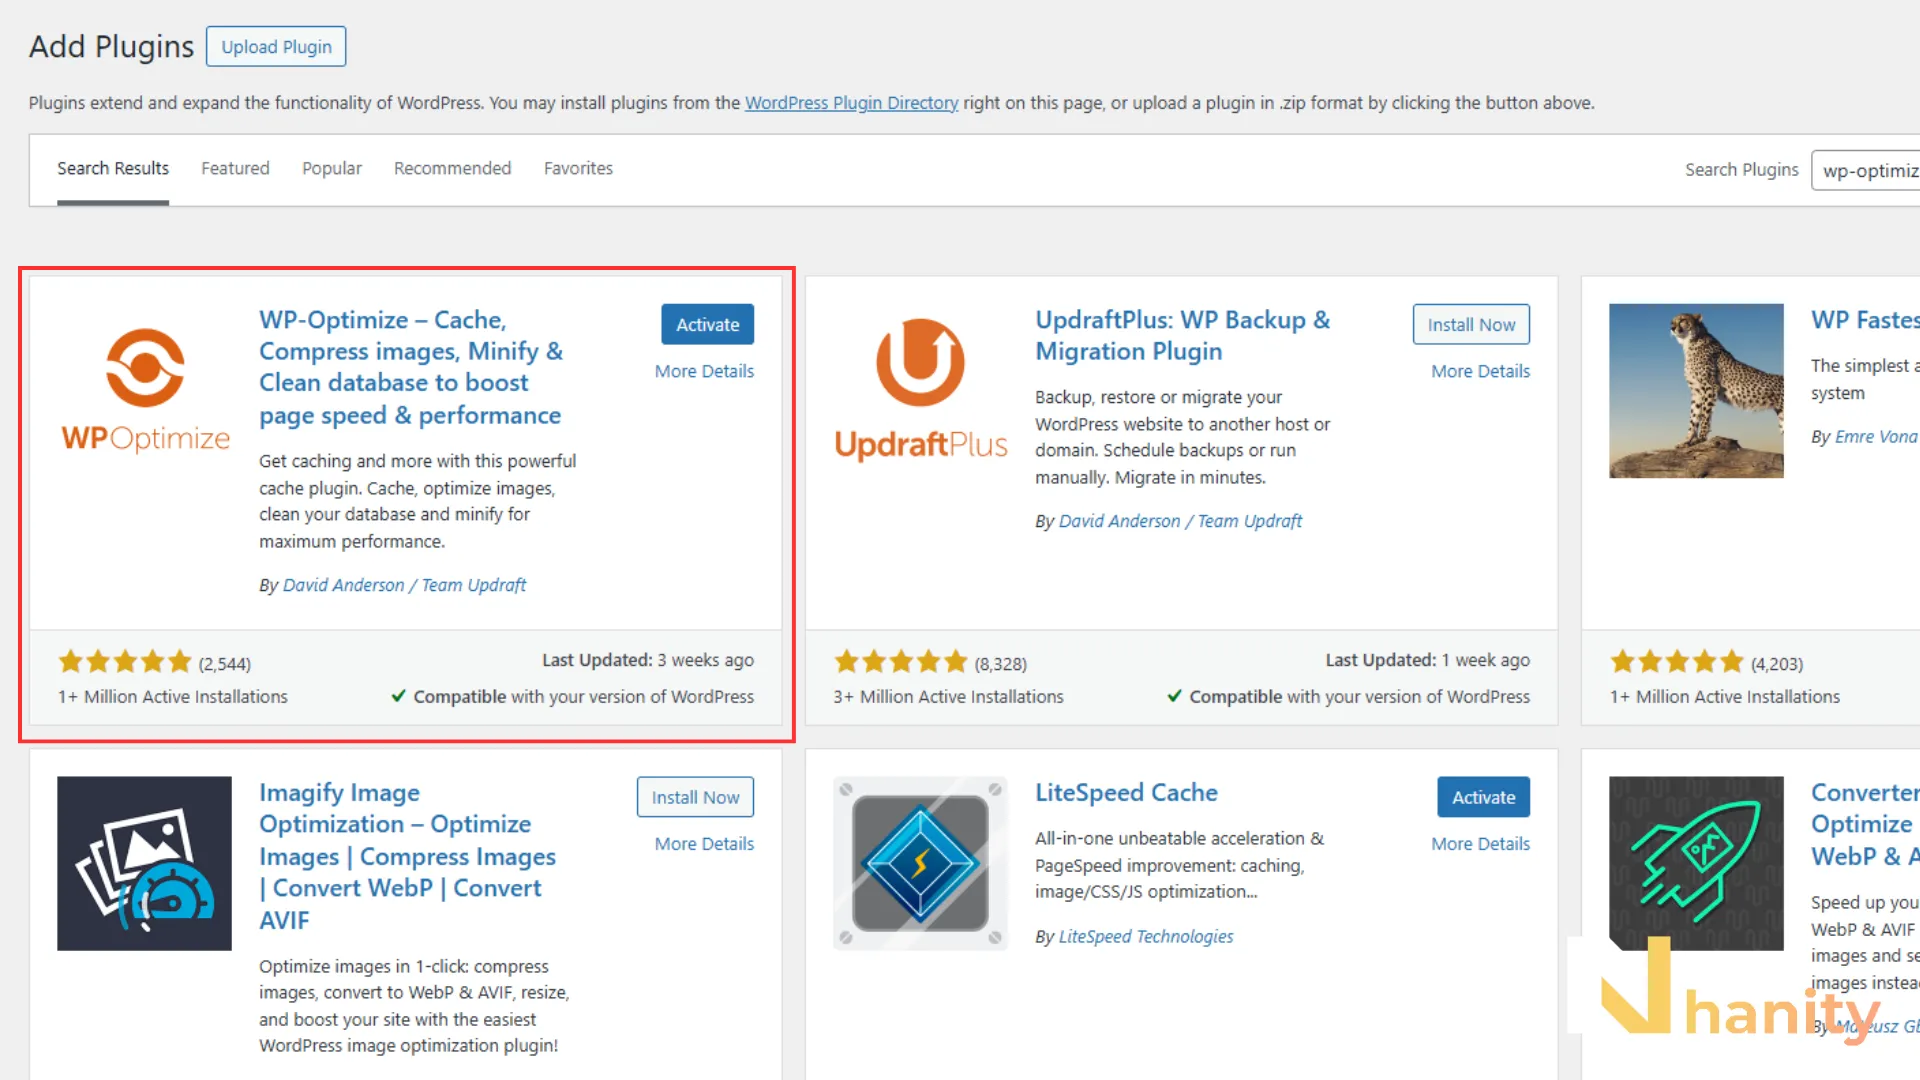The height and width of the screenshot is (1080, 1920).
Task: Open the Favorites tab
Action: [578, 169]
